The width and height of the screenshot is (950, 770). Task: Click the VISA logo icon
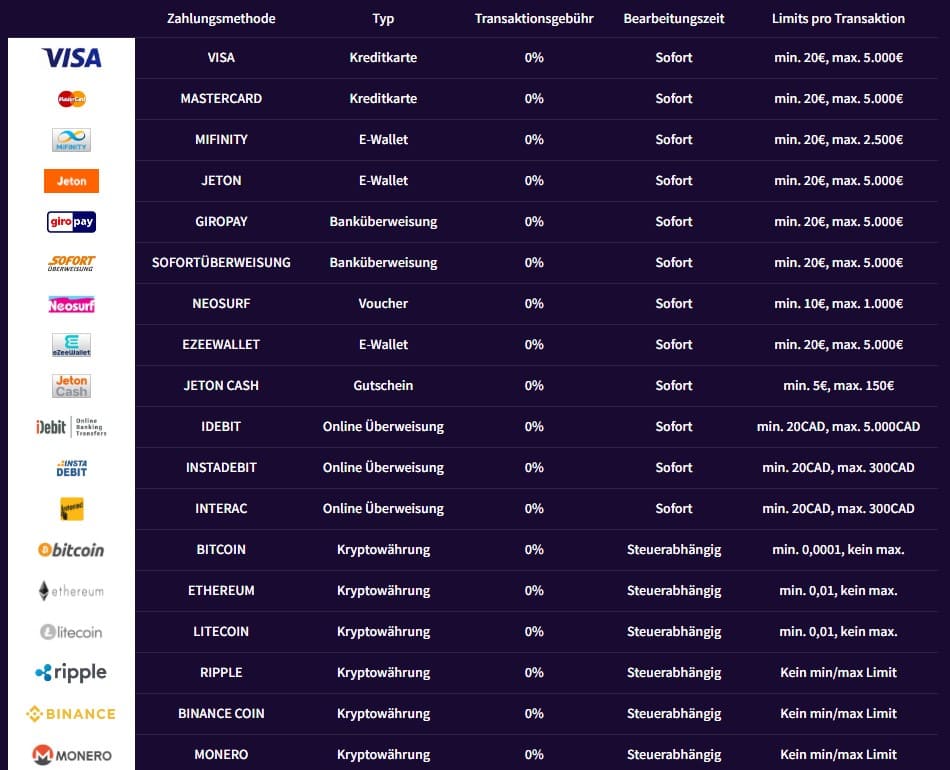tap(71, 58)
